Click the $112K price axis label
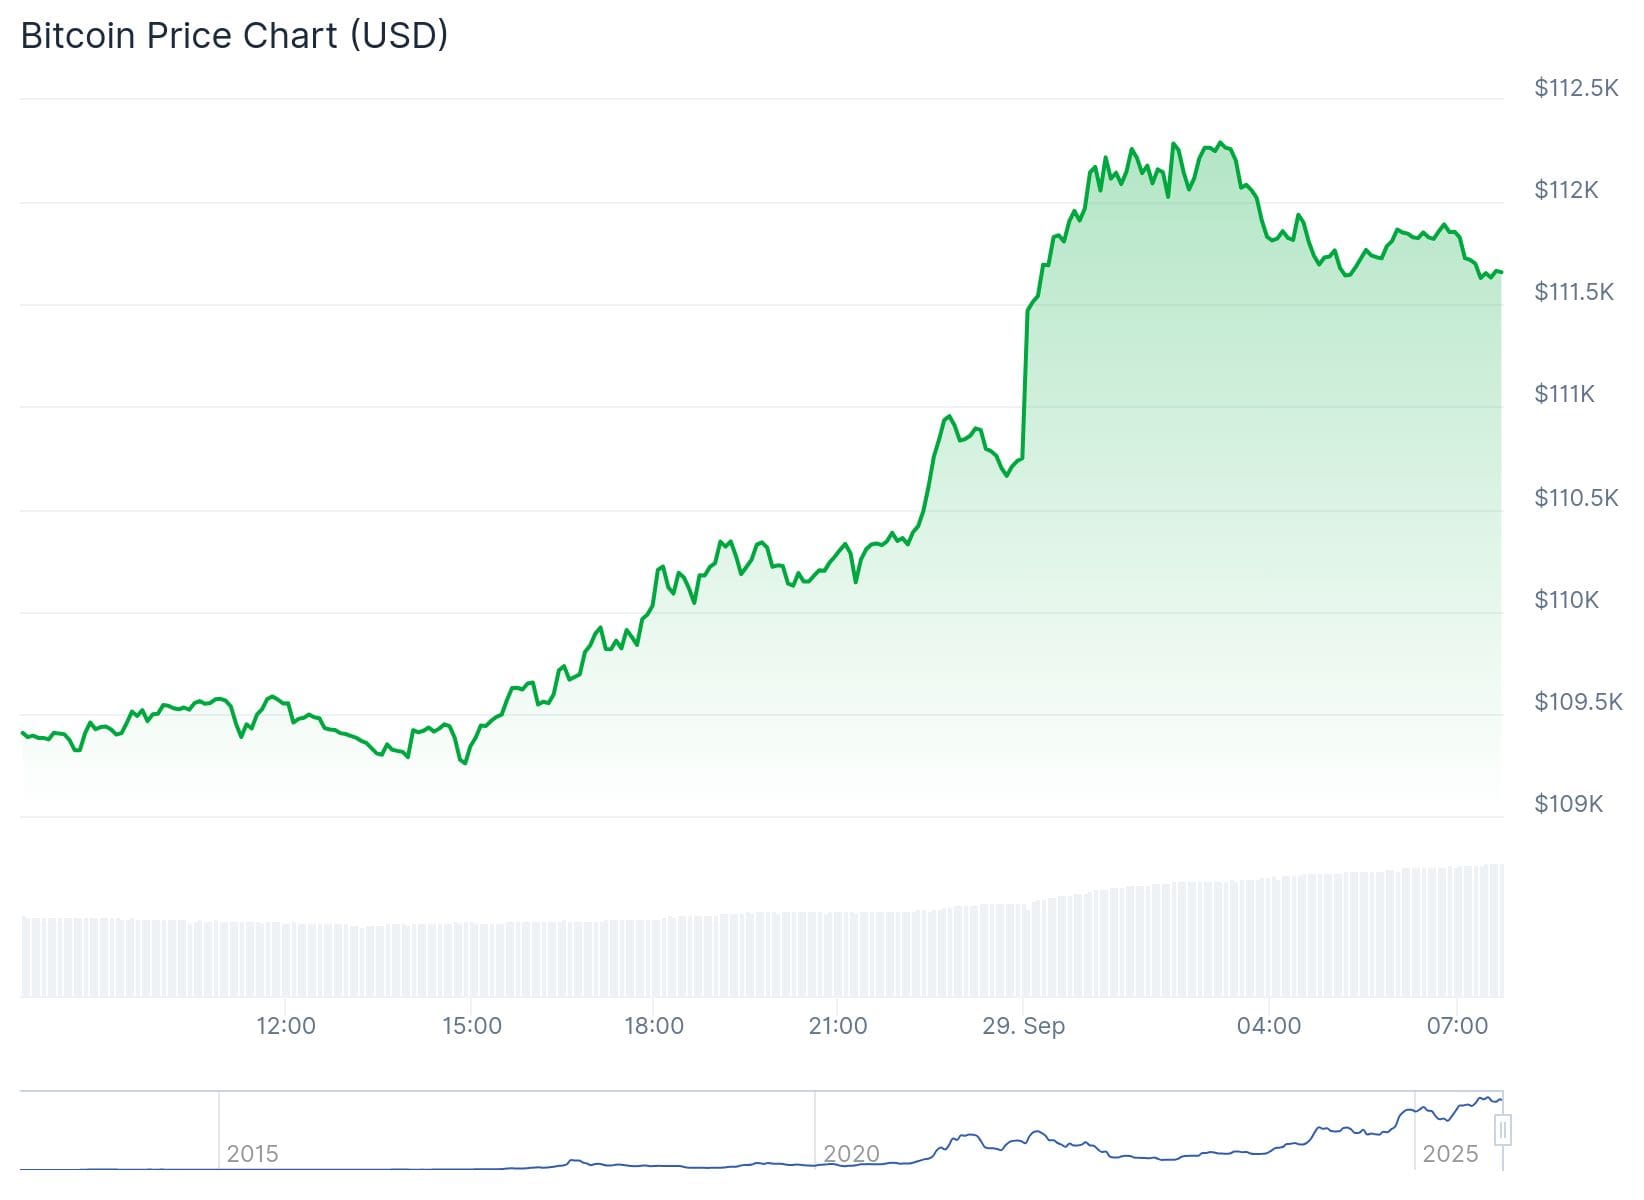Image resolution: width=1644 pixels, height=1200 pixels. 1566,190
